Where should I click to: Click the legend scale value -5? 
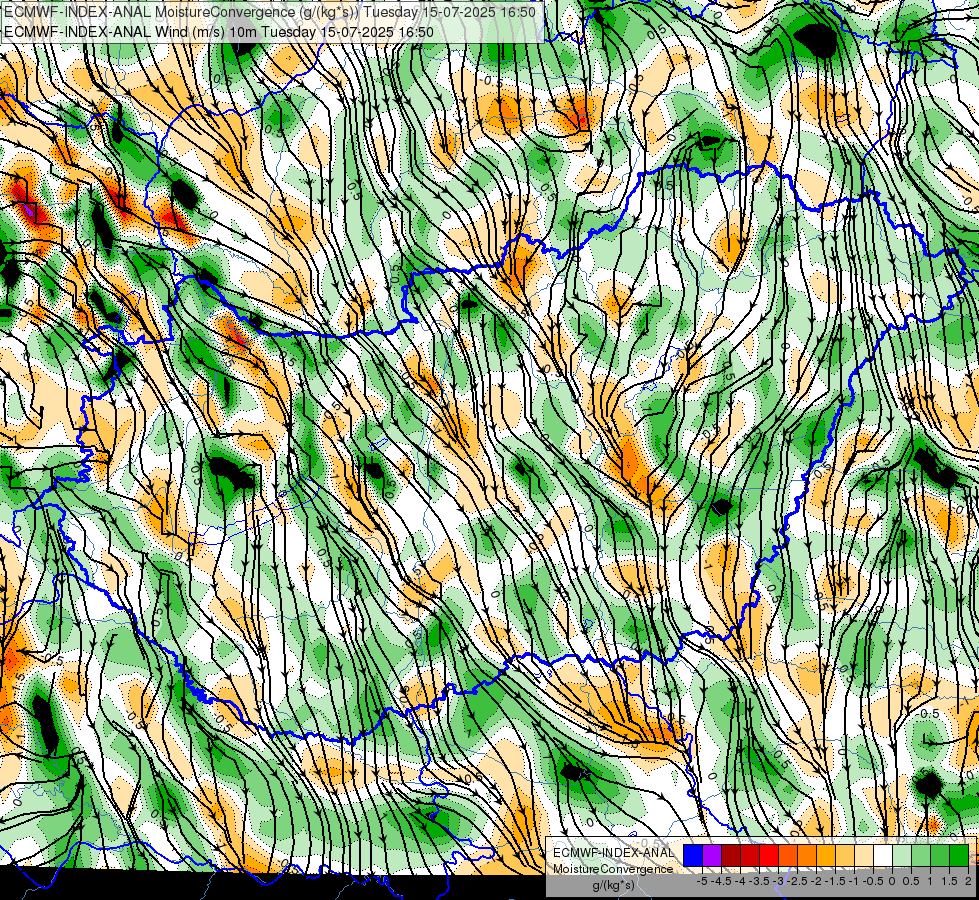(702, 881)
